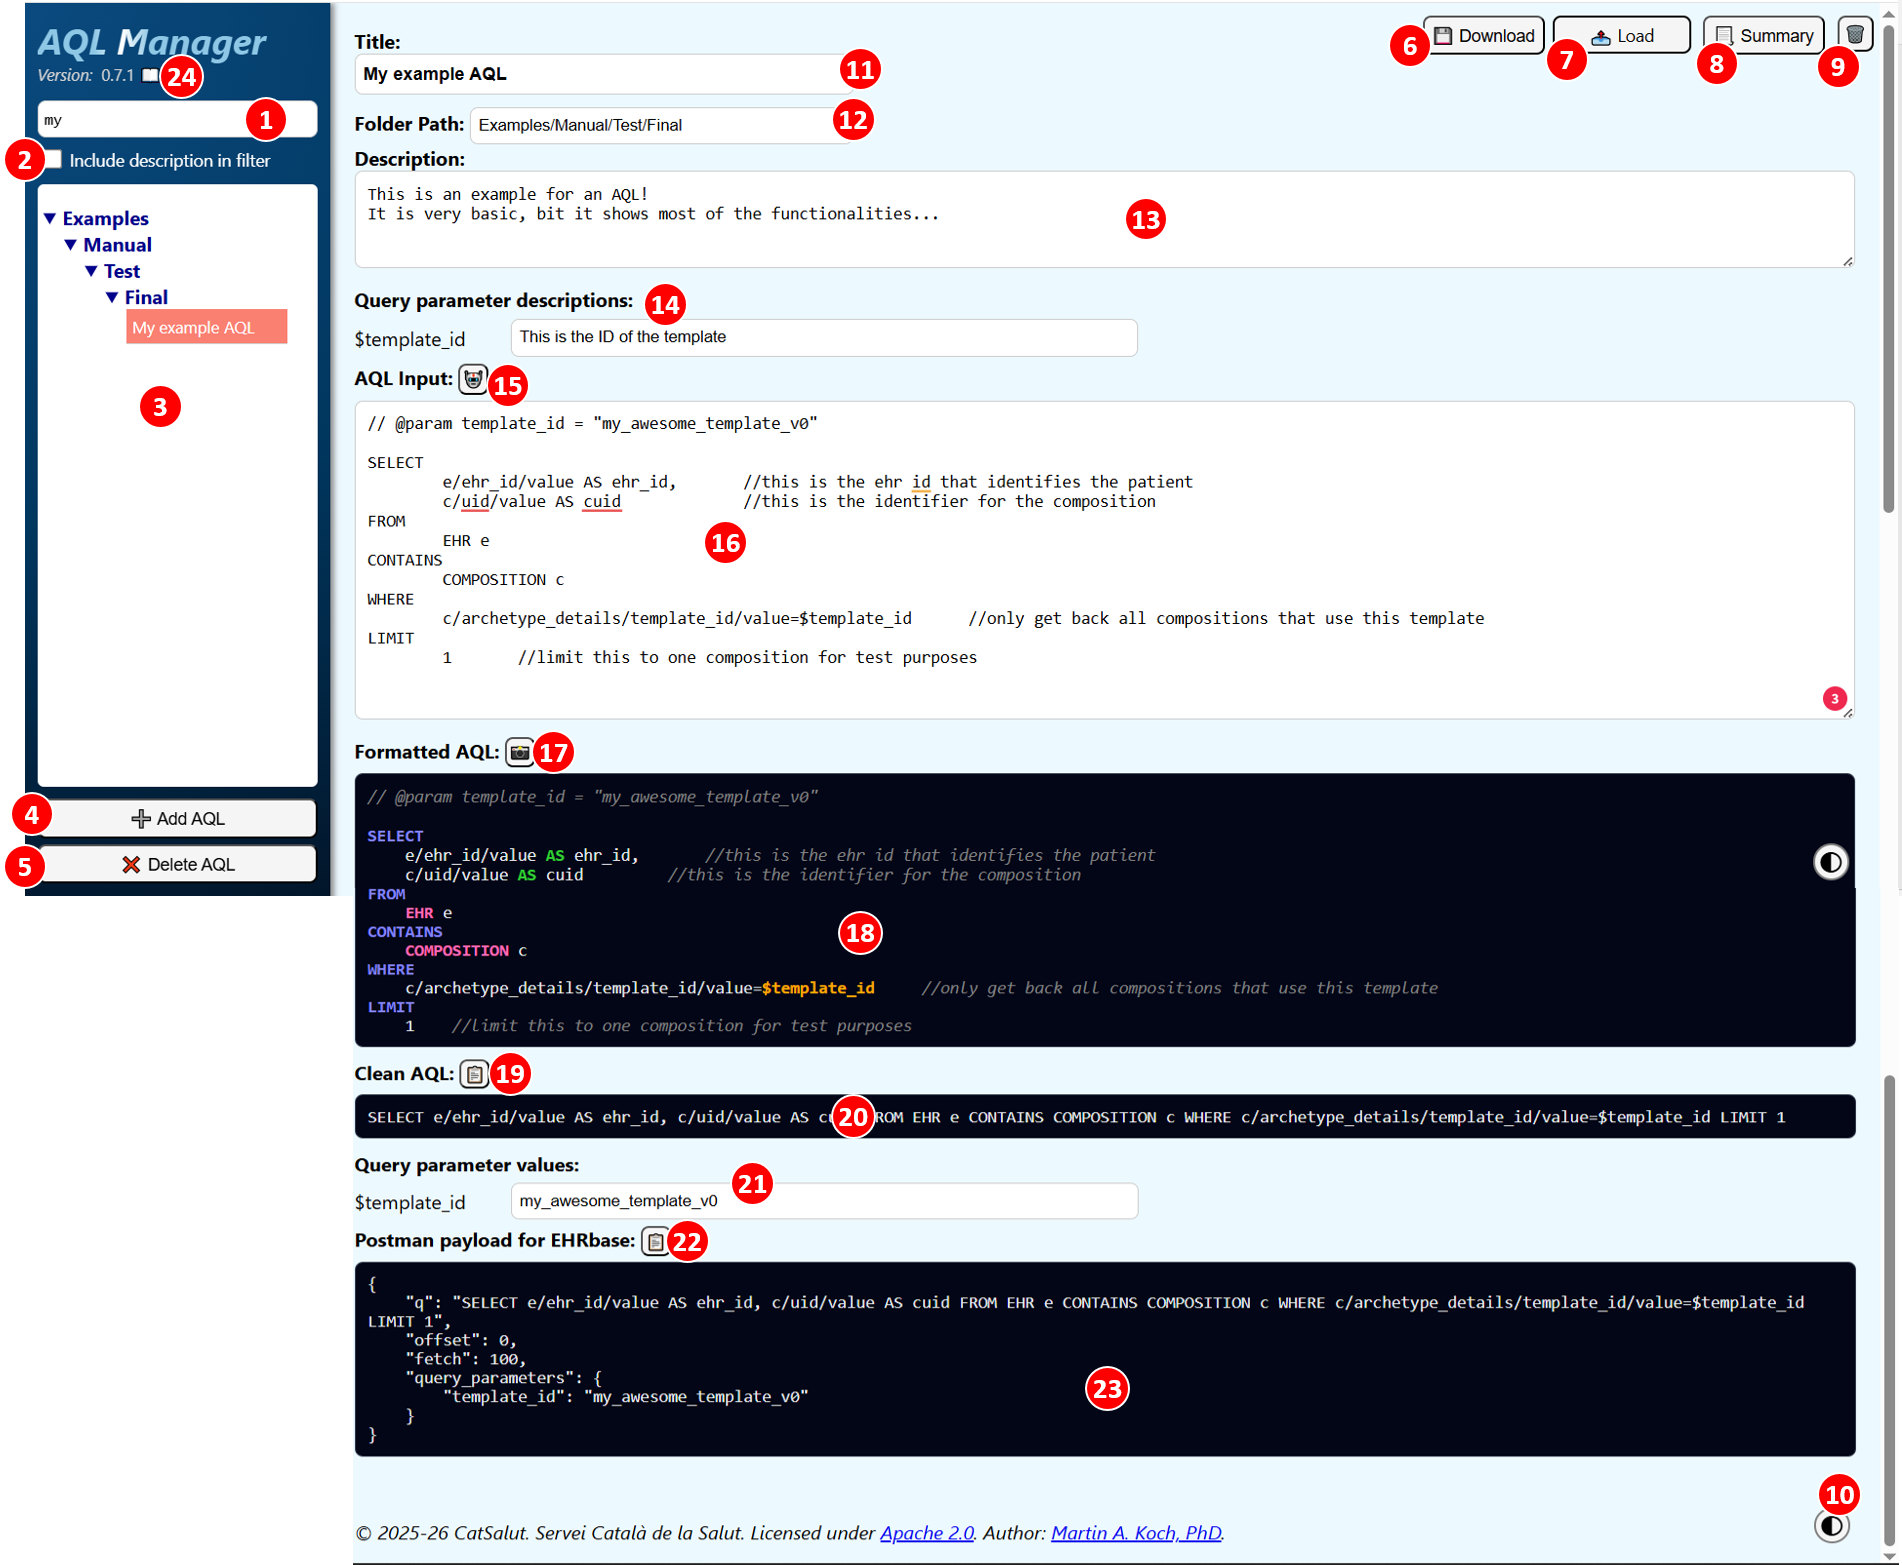
Task: Select My example AQL tree entry
Action: tap(206, 327)
